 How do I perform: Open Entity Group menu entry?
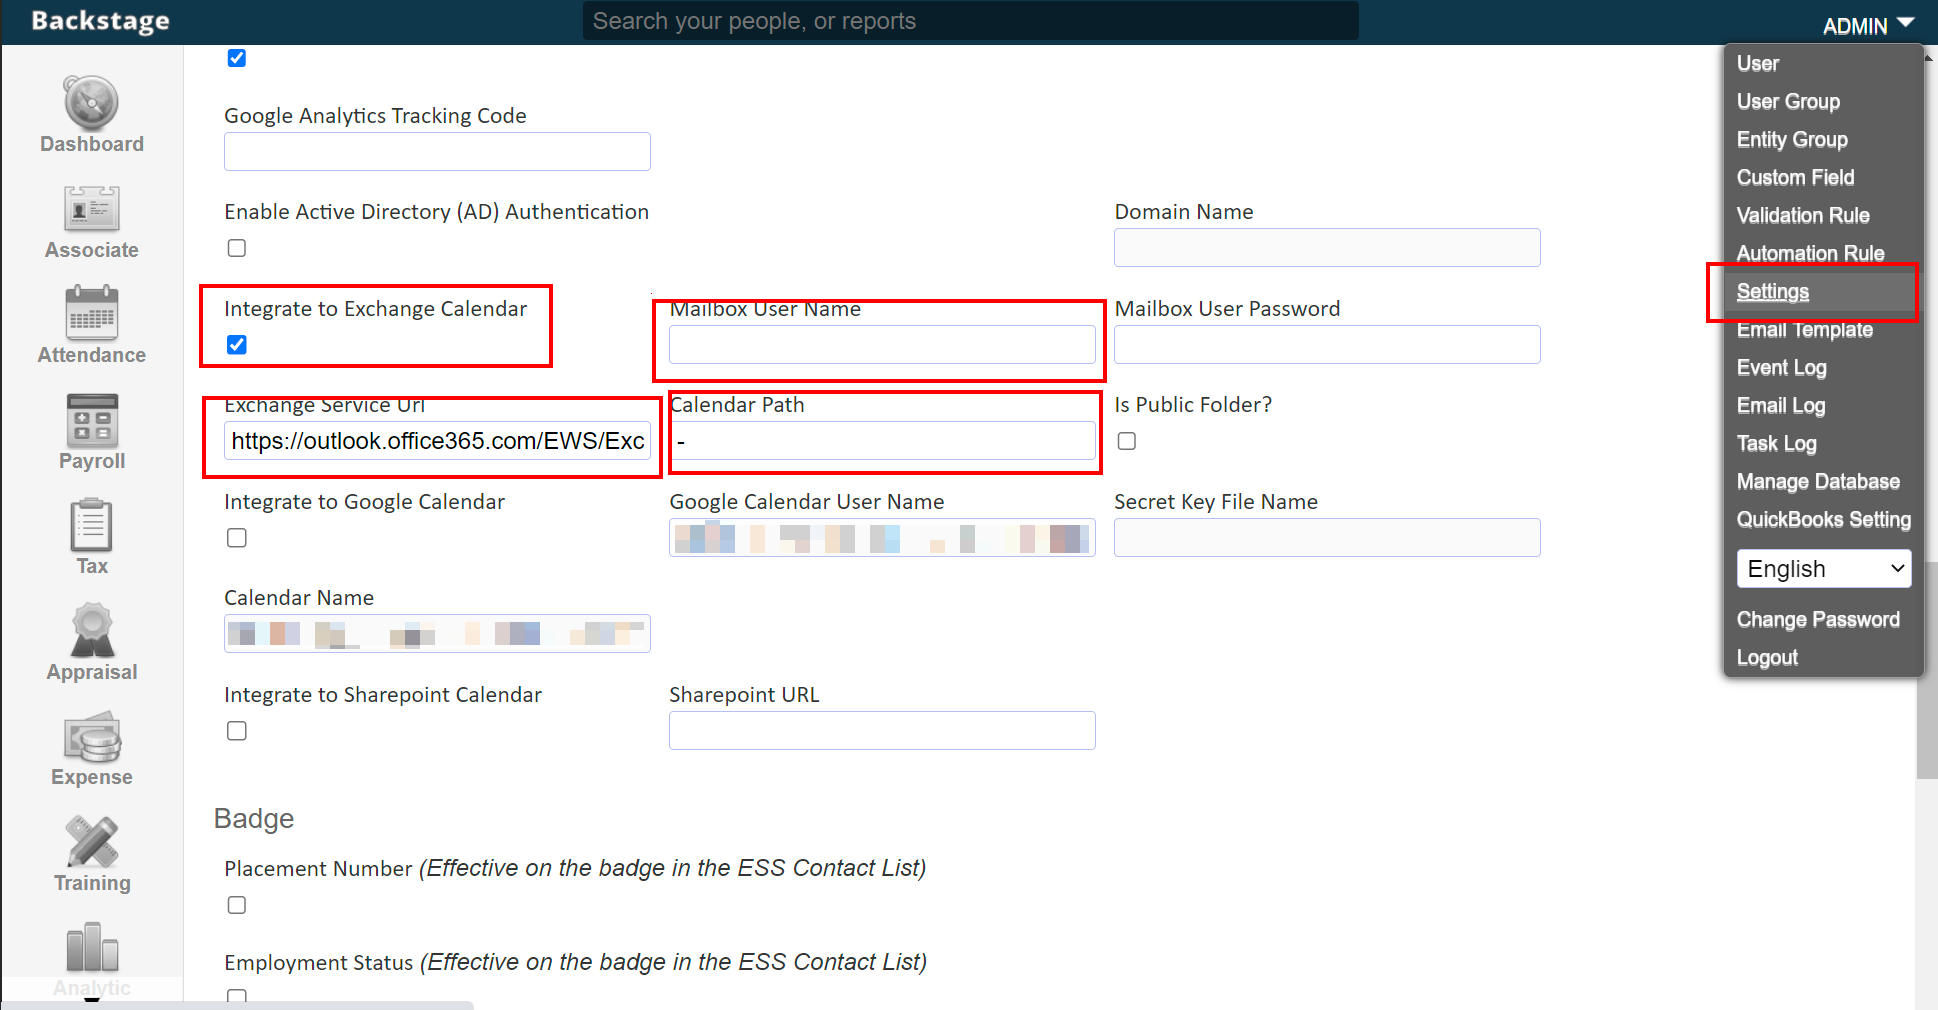pyautogui.click(x=1792, y=140)
